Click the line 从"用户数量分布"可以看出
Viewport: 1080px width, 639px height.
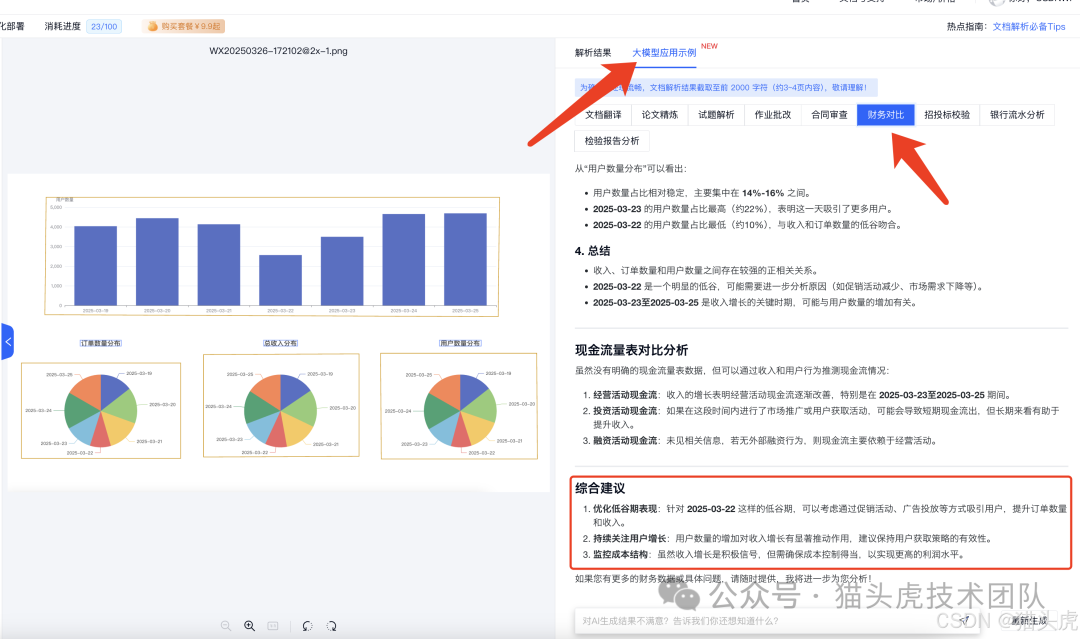[631, 168]
